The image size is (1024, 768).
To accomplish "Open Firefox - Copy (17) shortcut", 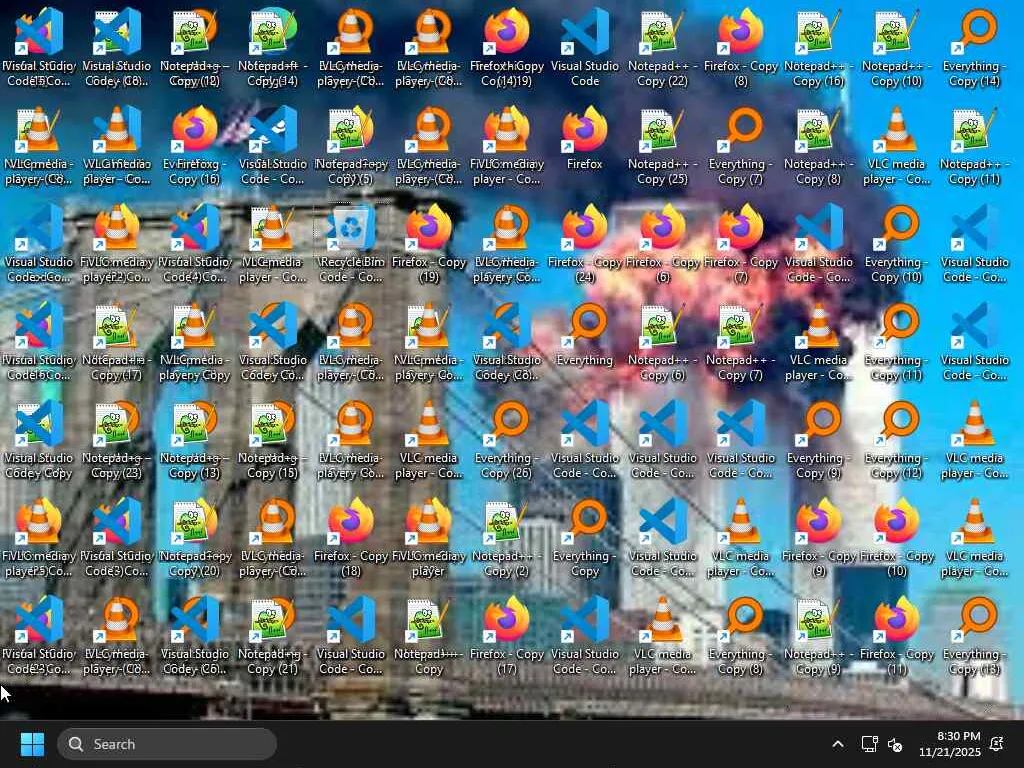I will point(506,635).
